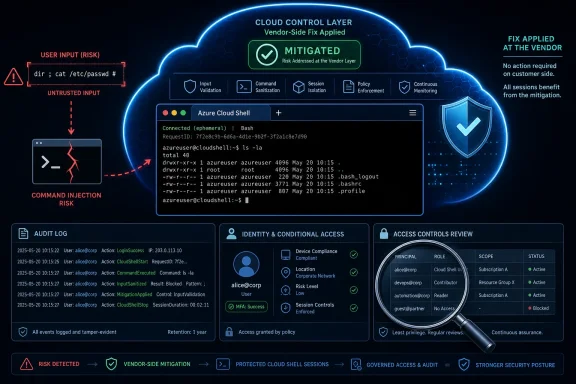Click the STATUS column header
576x384 pixels.
(x=536, y=256)
